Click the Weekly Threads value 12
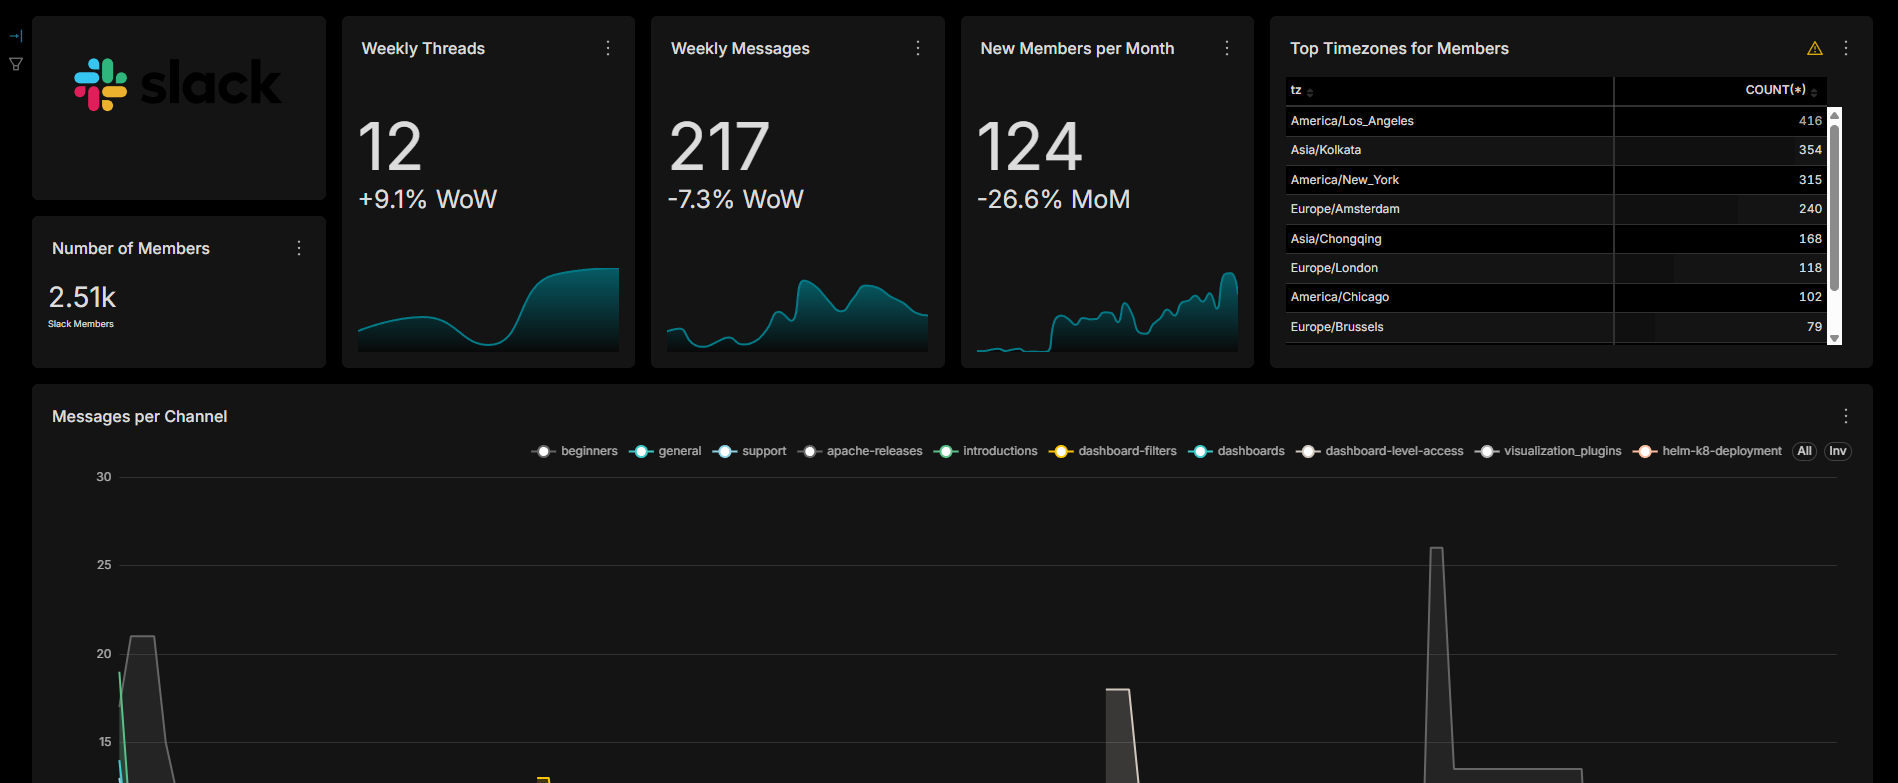1898x783 pixels. (390, 147)
